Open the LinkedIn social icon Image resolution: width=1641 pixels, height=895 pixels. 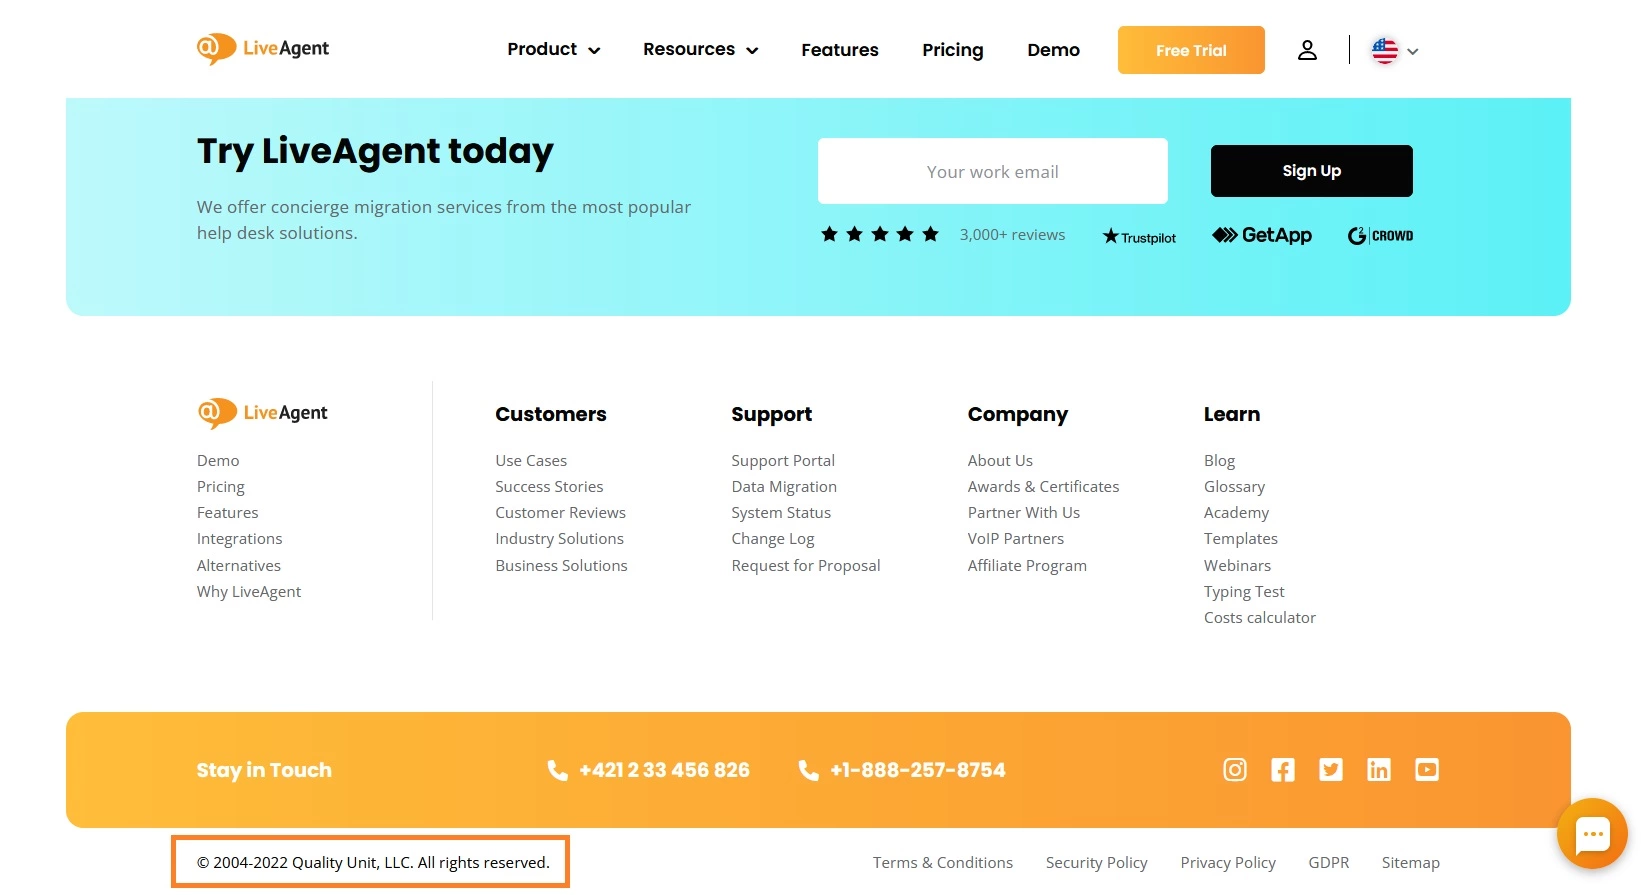point(1379,769)
